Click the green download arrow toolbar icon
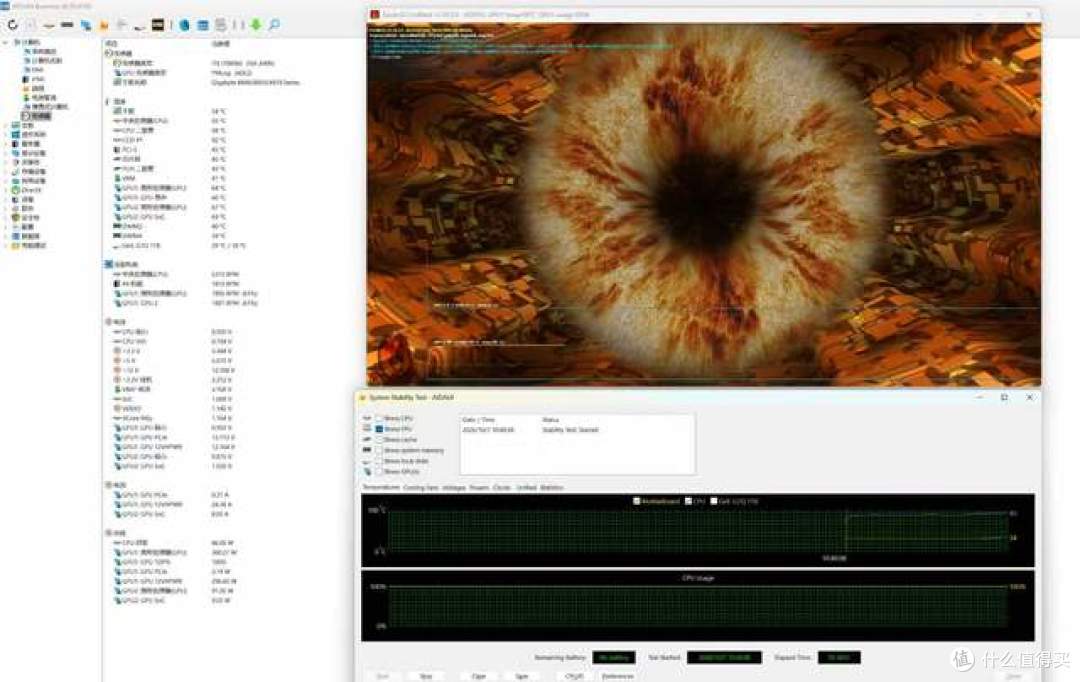 (256, 25)
